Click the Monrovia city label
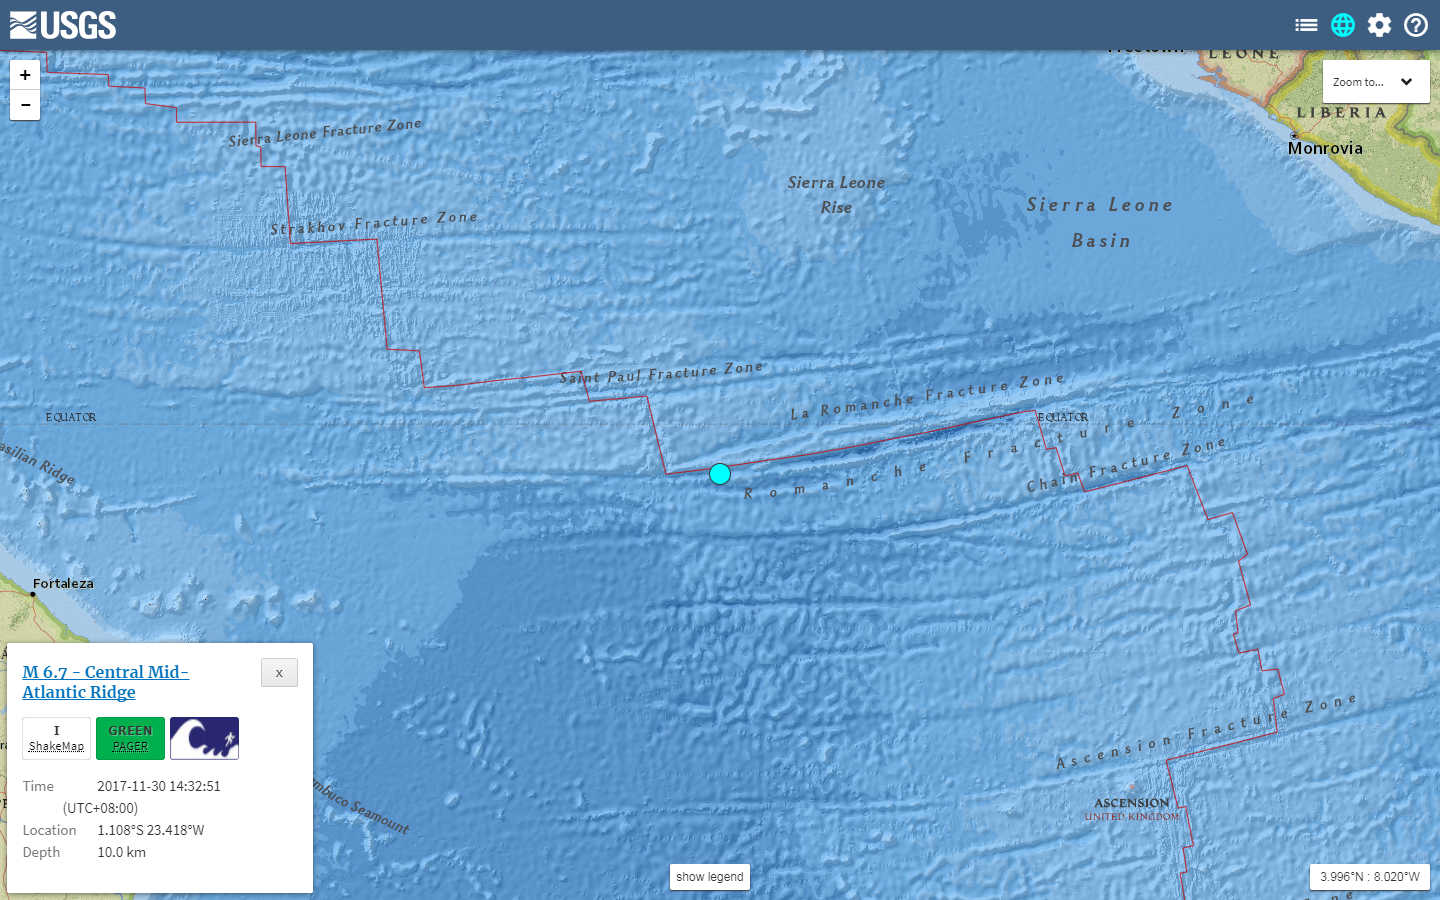 point(1326,148)
